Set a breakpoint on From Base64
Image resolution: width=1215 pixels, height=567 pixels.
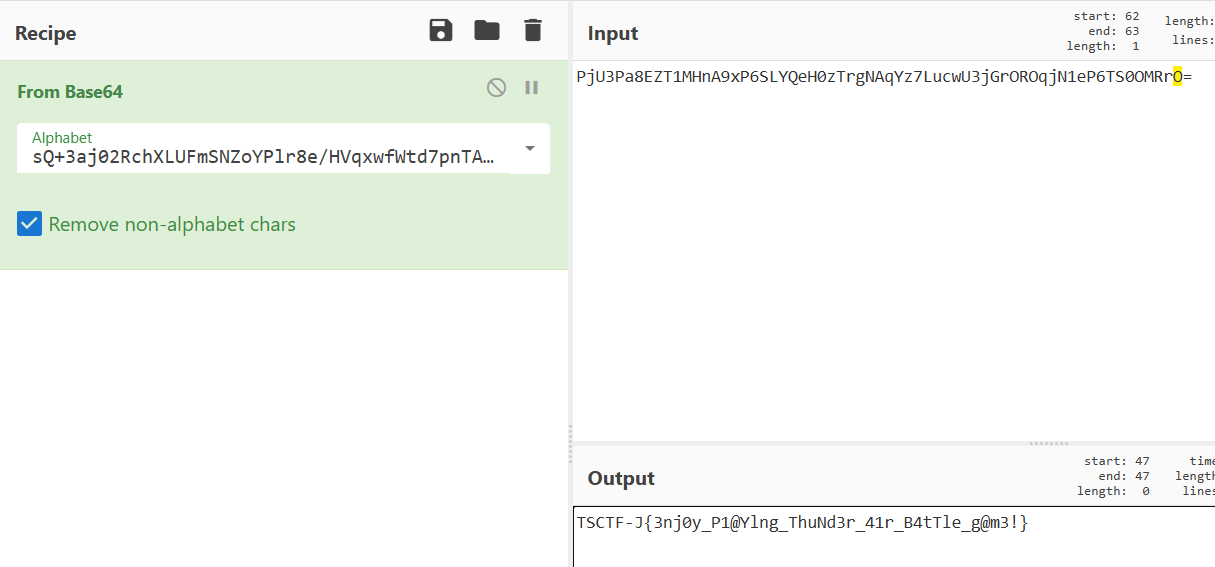(x=532, y=88)
